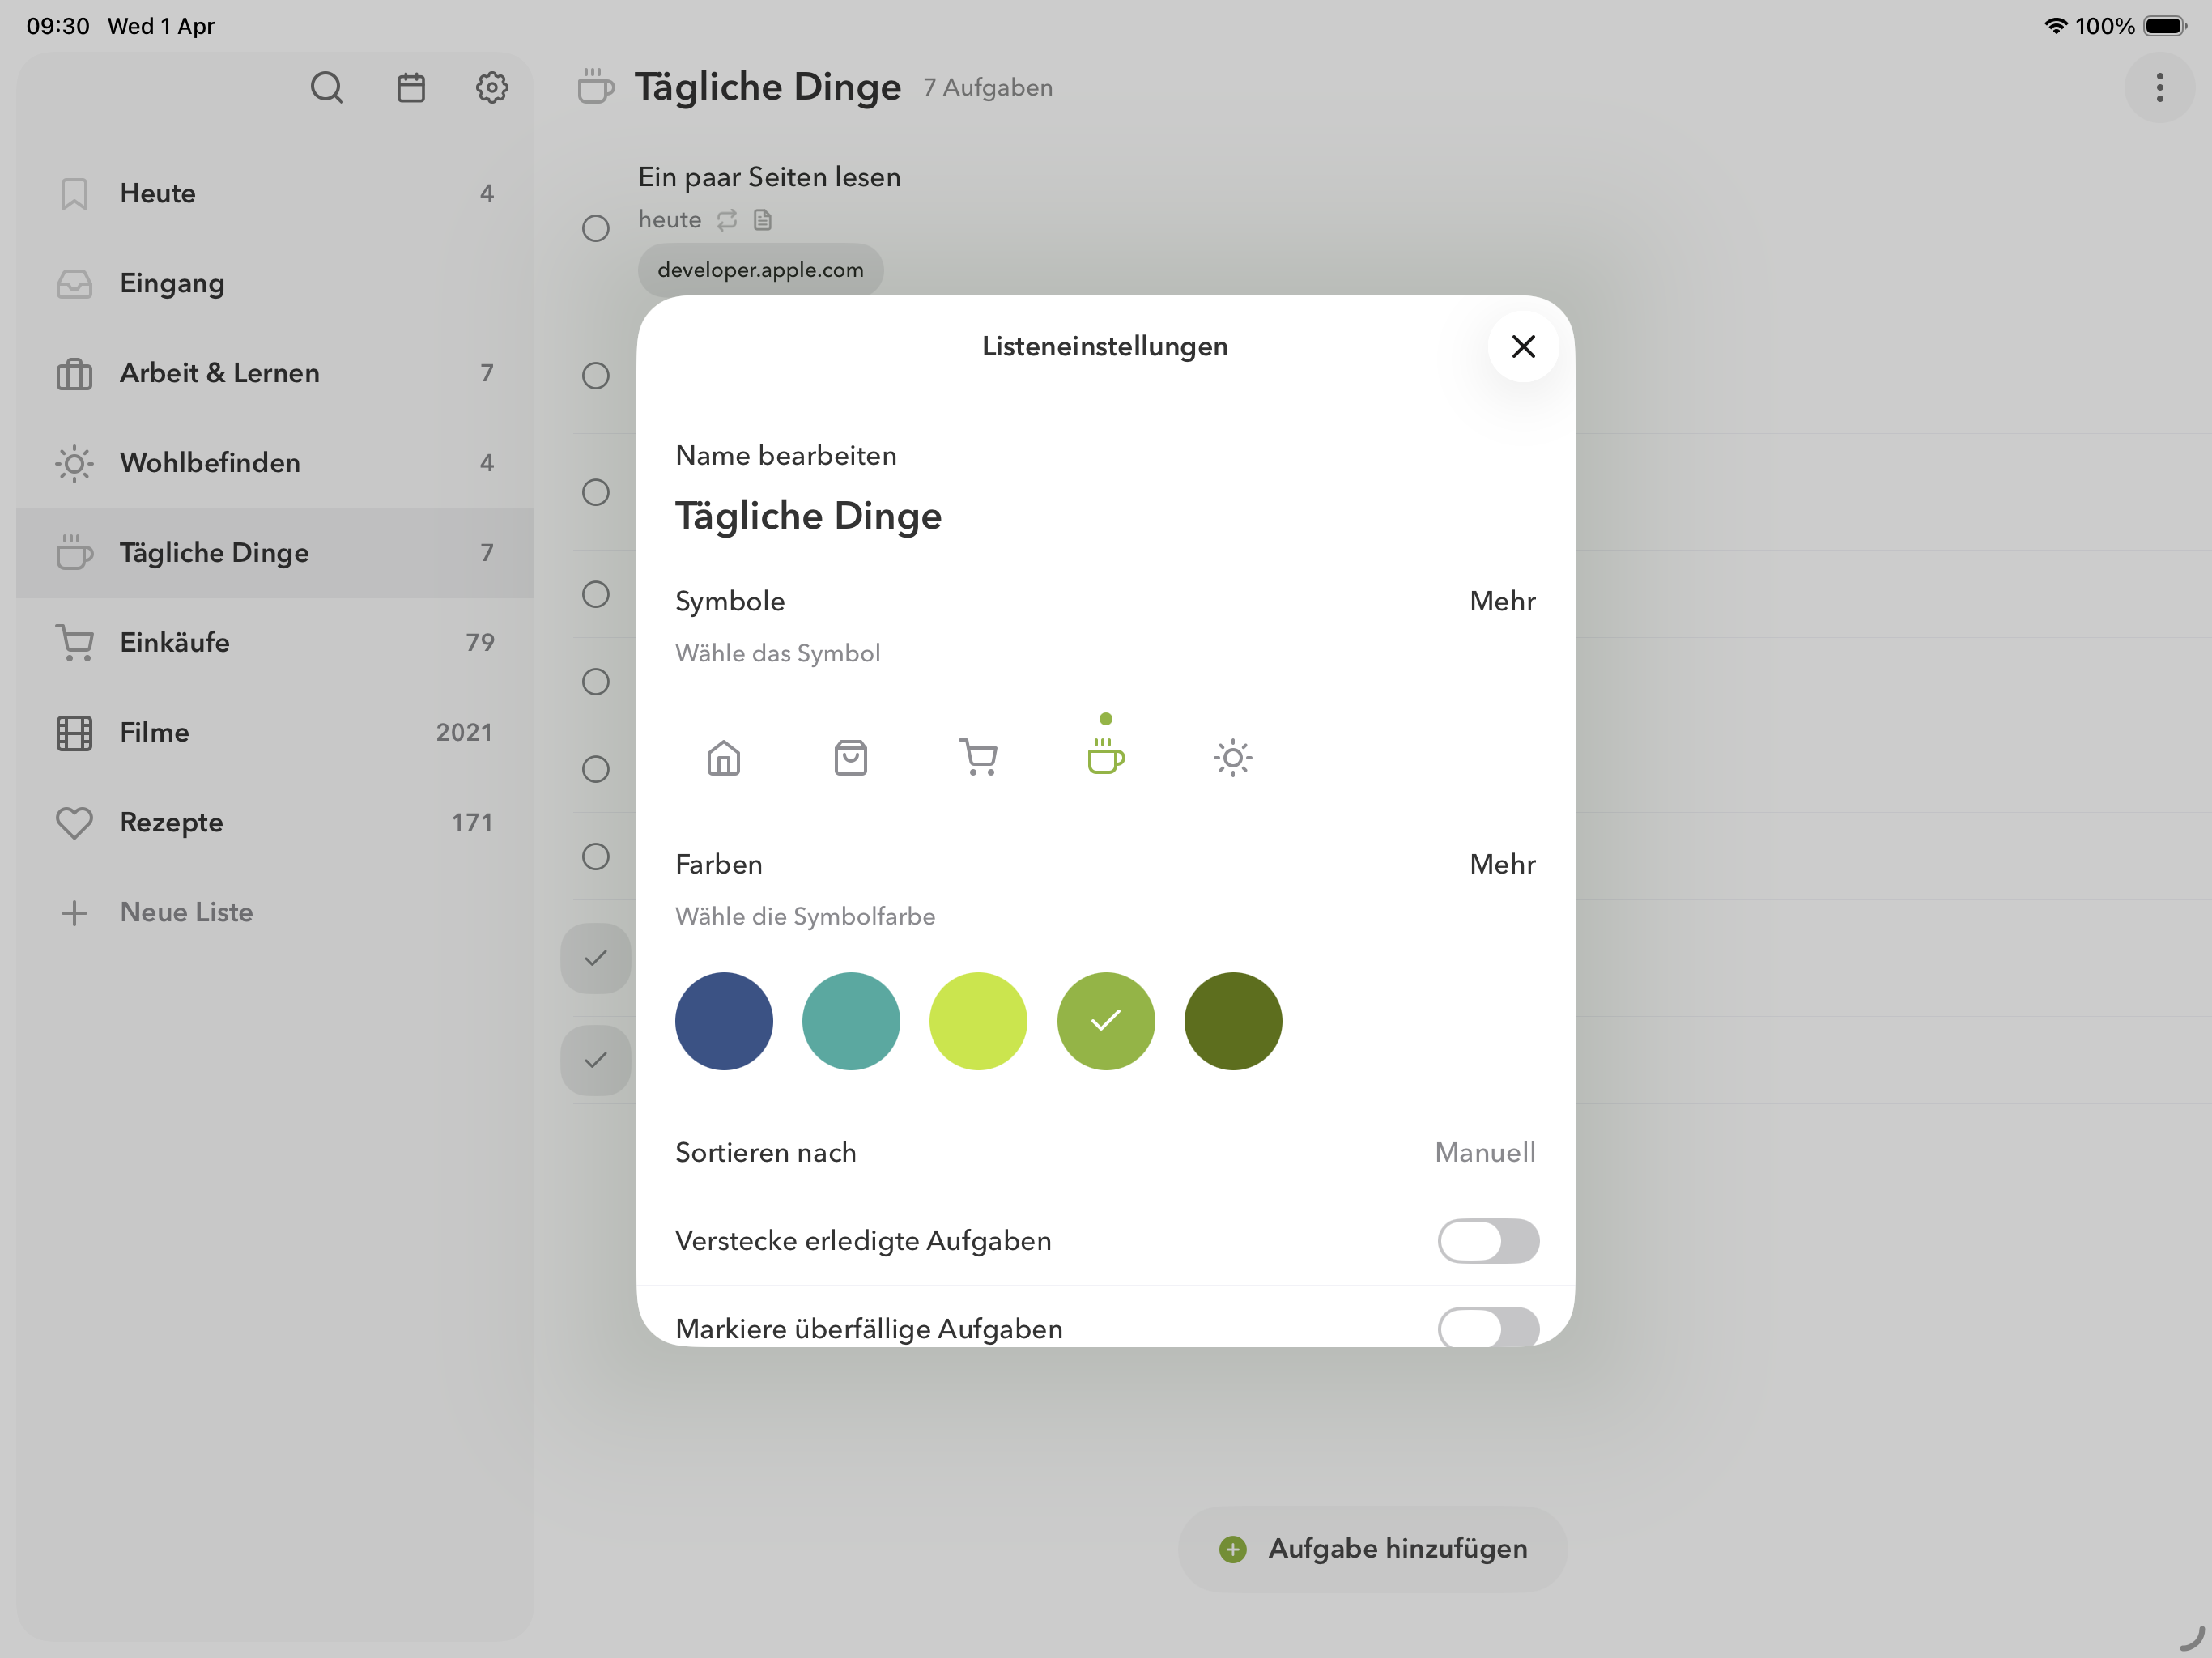Enable Markiere überfällige Aufgaben switch

tap(1487, 1327)
